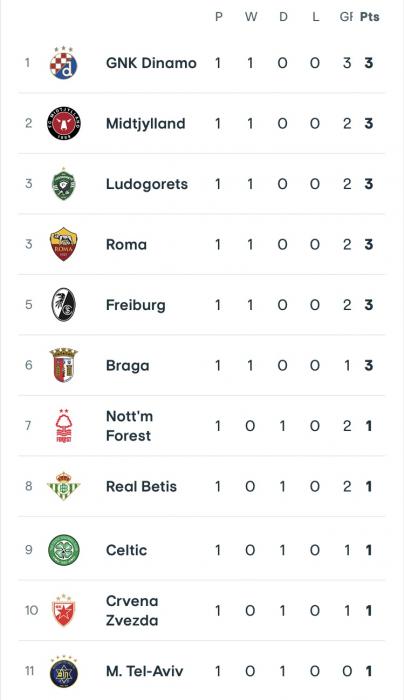This screenshot has height=700, width=404.
Task: Open the Crvena Zvezda name link
Action: [132, 610]
